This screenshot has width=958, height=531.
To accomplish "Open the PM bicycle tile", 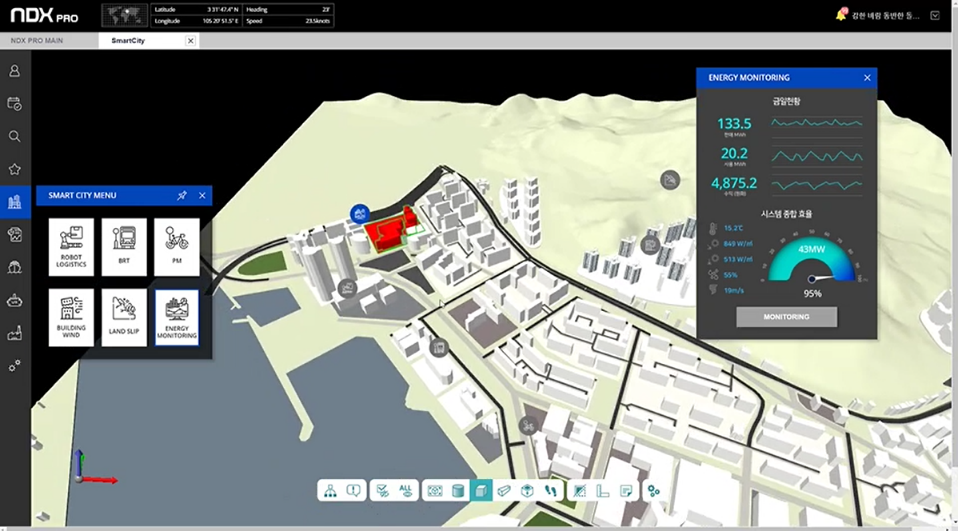I will (177, 247).
